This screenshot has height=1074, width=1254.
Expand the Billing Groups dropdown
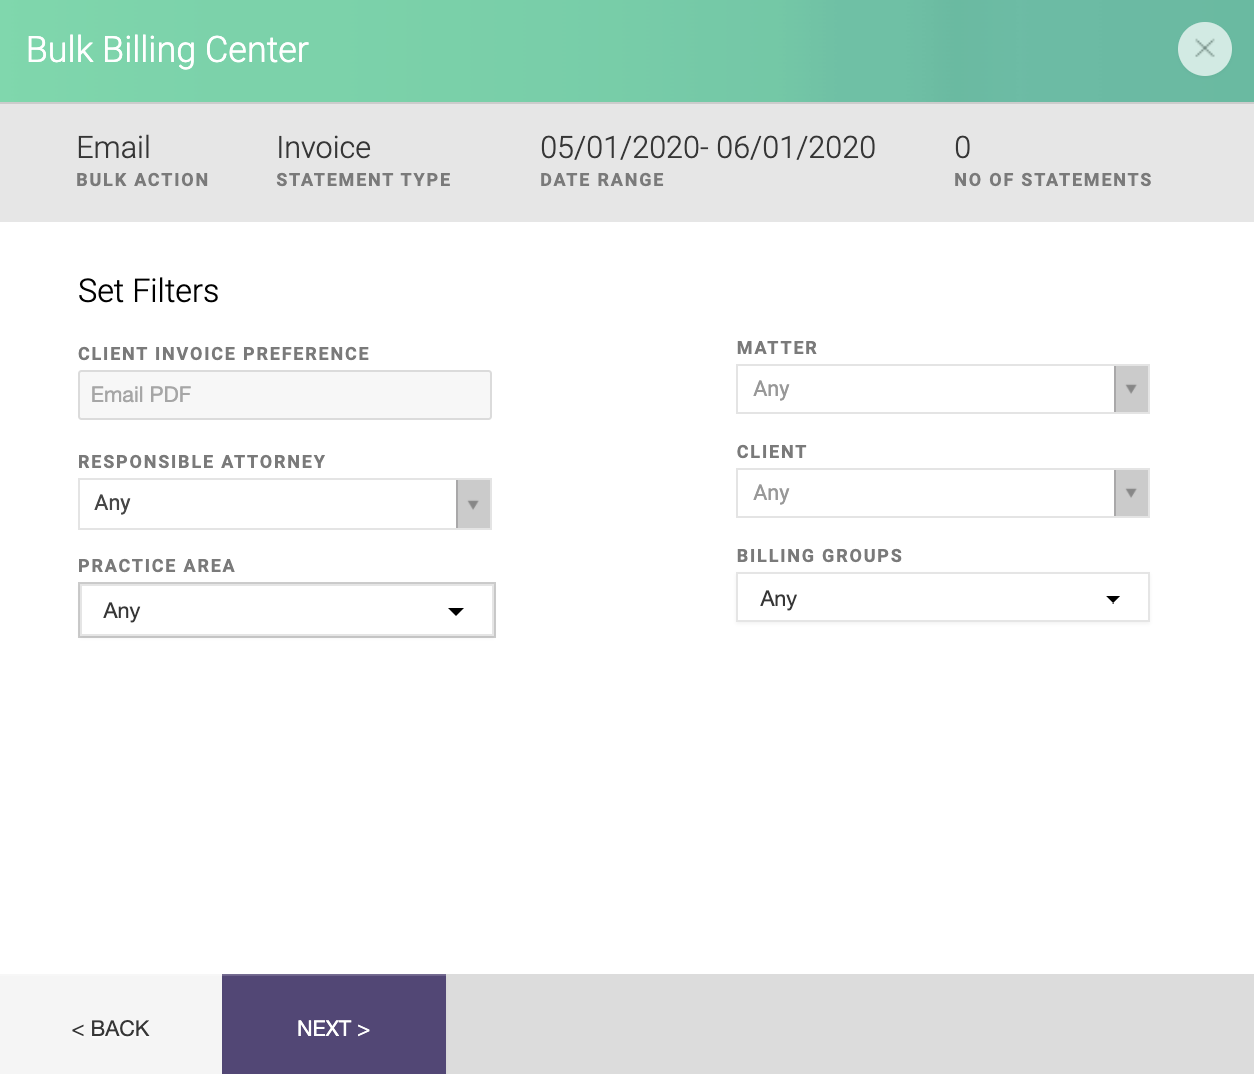point(941,597)
